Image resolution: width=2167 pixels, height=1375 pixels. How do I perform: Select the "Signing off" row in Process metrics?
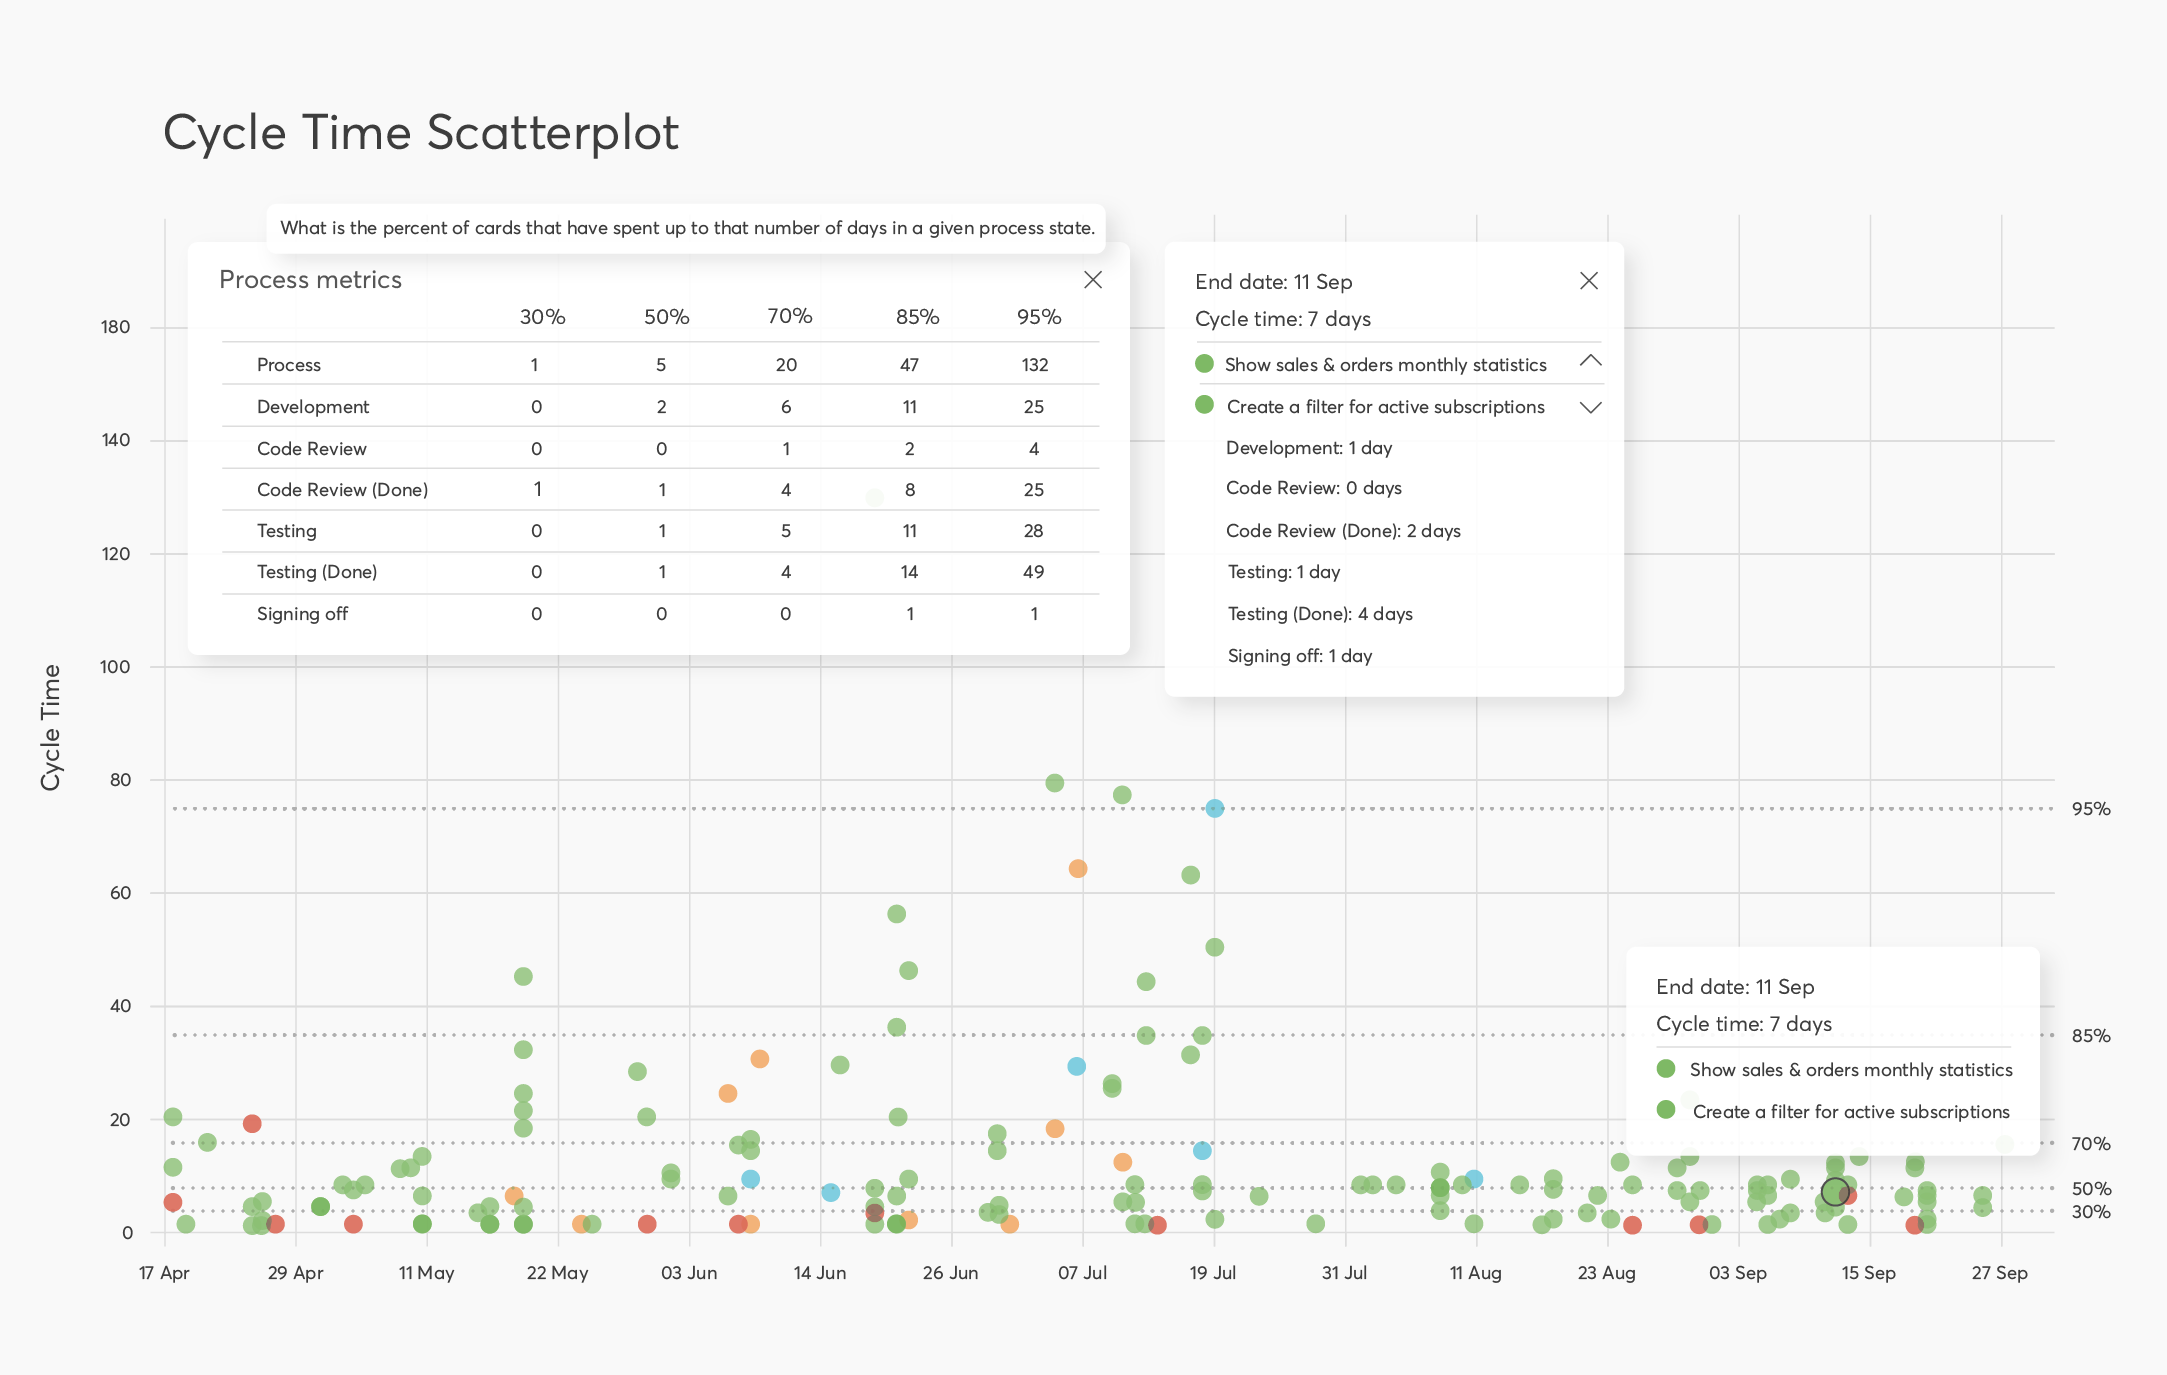tap(302, 613)
